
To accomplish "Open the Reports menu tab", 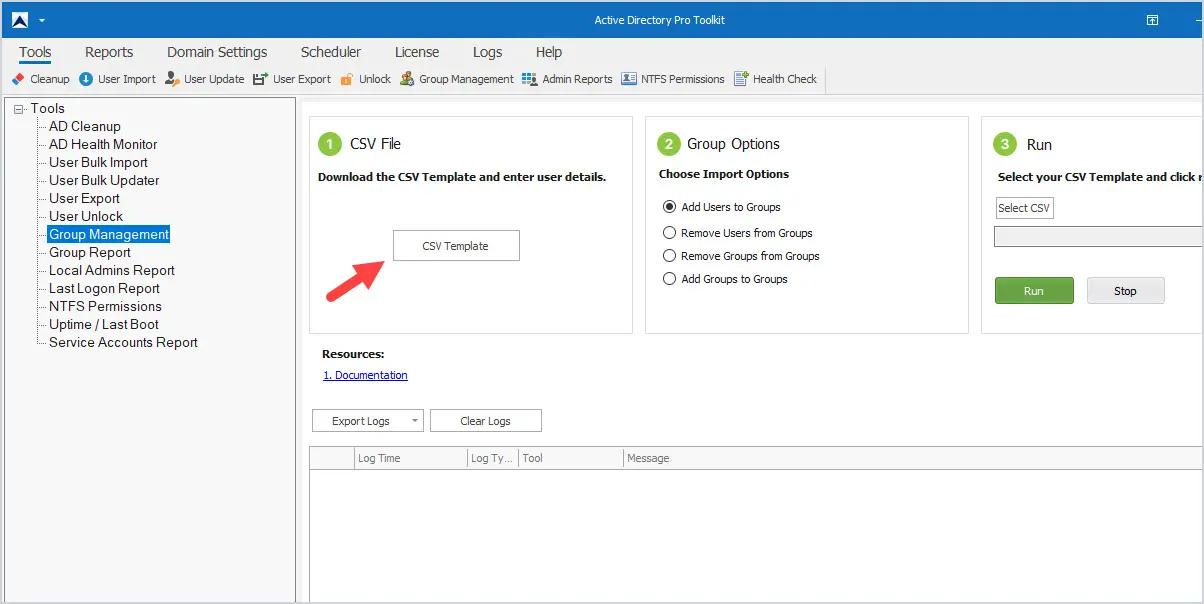I will coord(109,52).
